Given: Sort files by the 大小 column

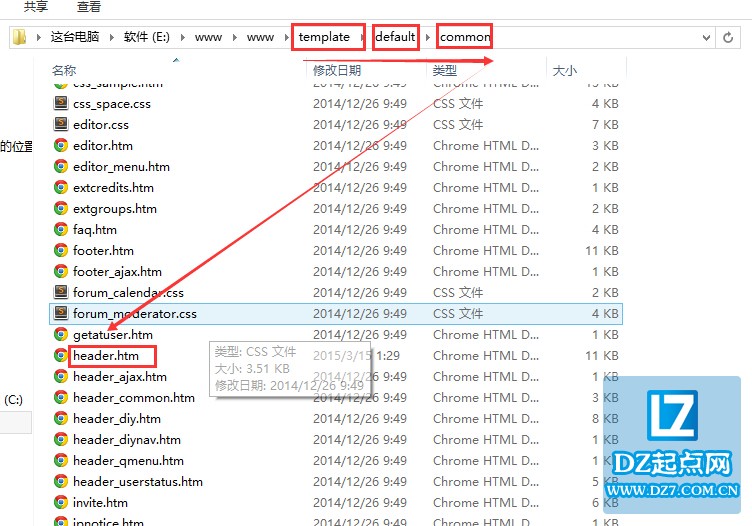Looking at the screenshot, I should [x=564, y=71].
